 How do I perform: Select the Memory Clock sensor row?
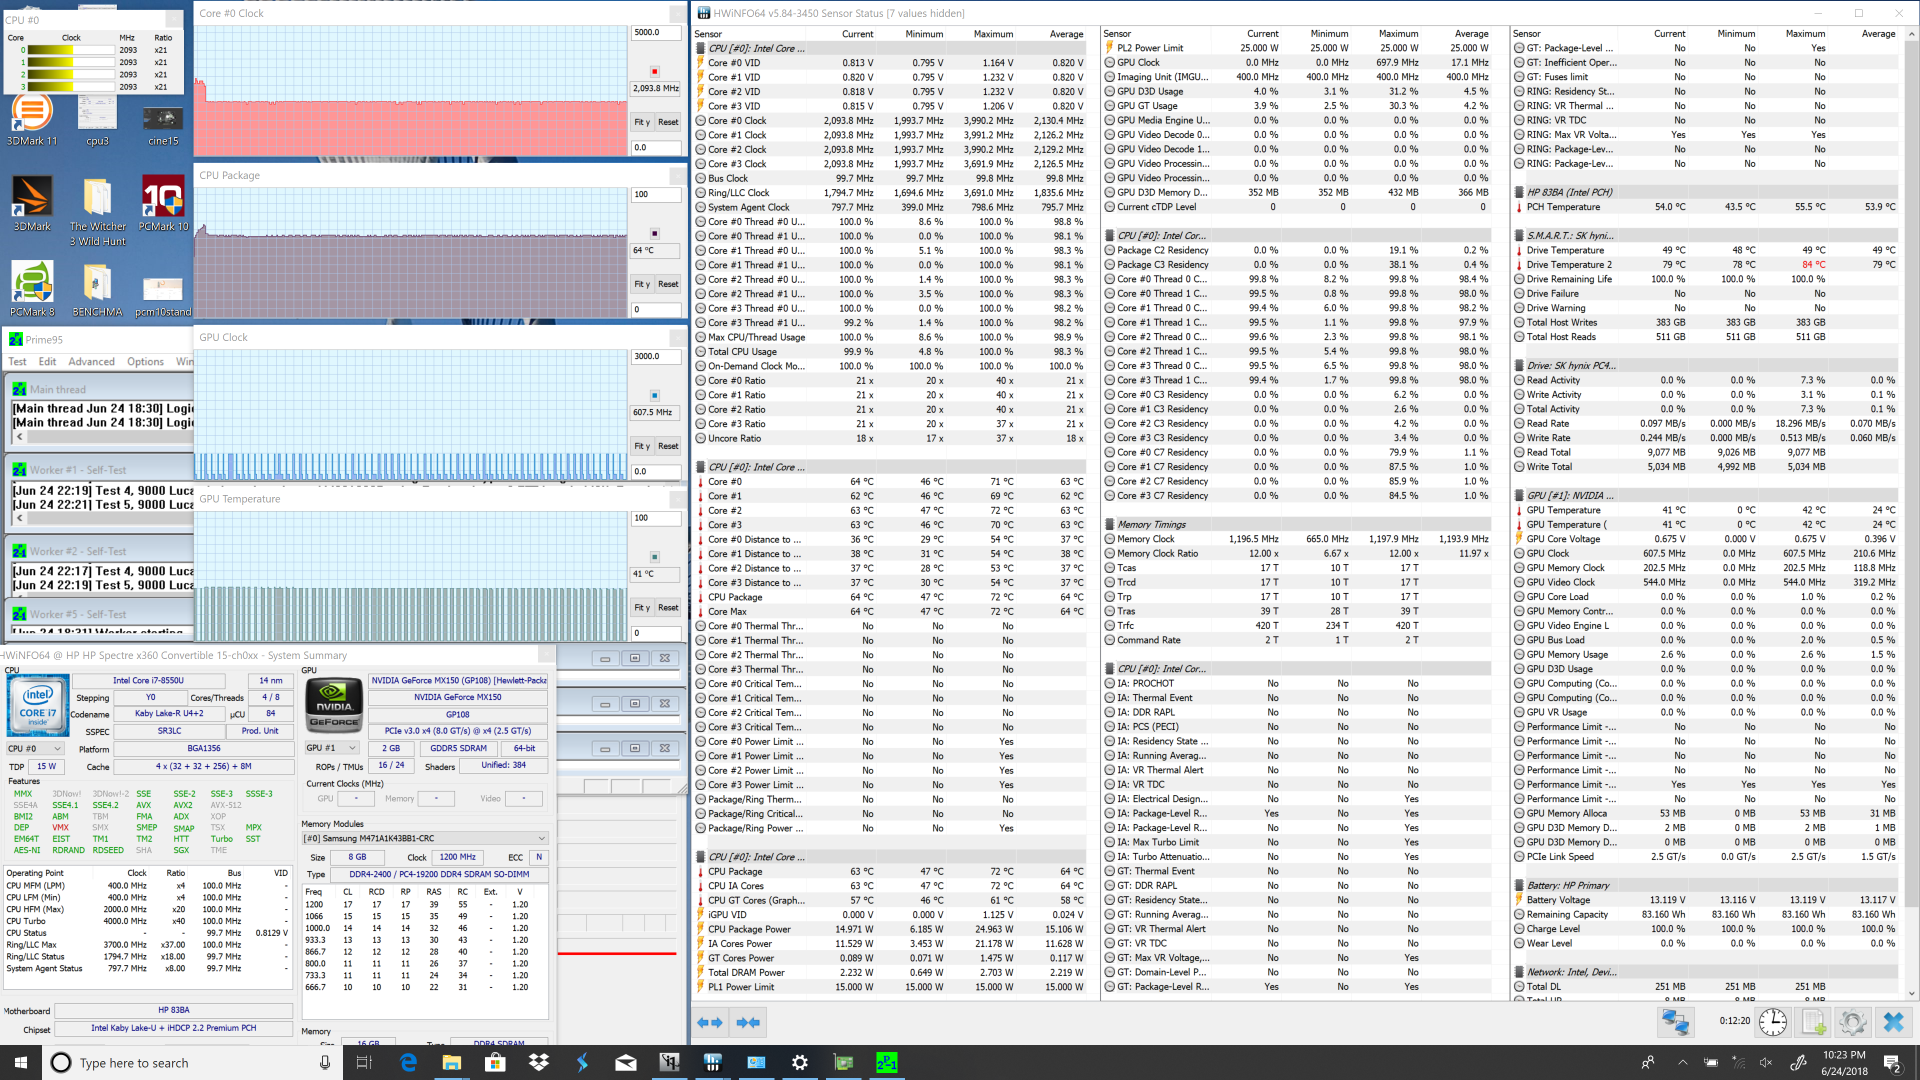coord(1298,539)
